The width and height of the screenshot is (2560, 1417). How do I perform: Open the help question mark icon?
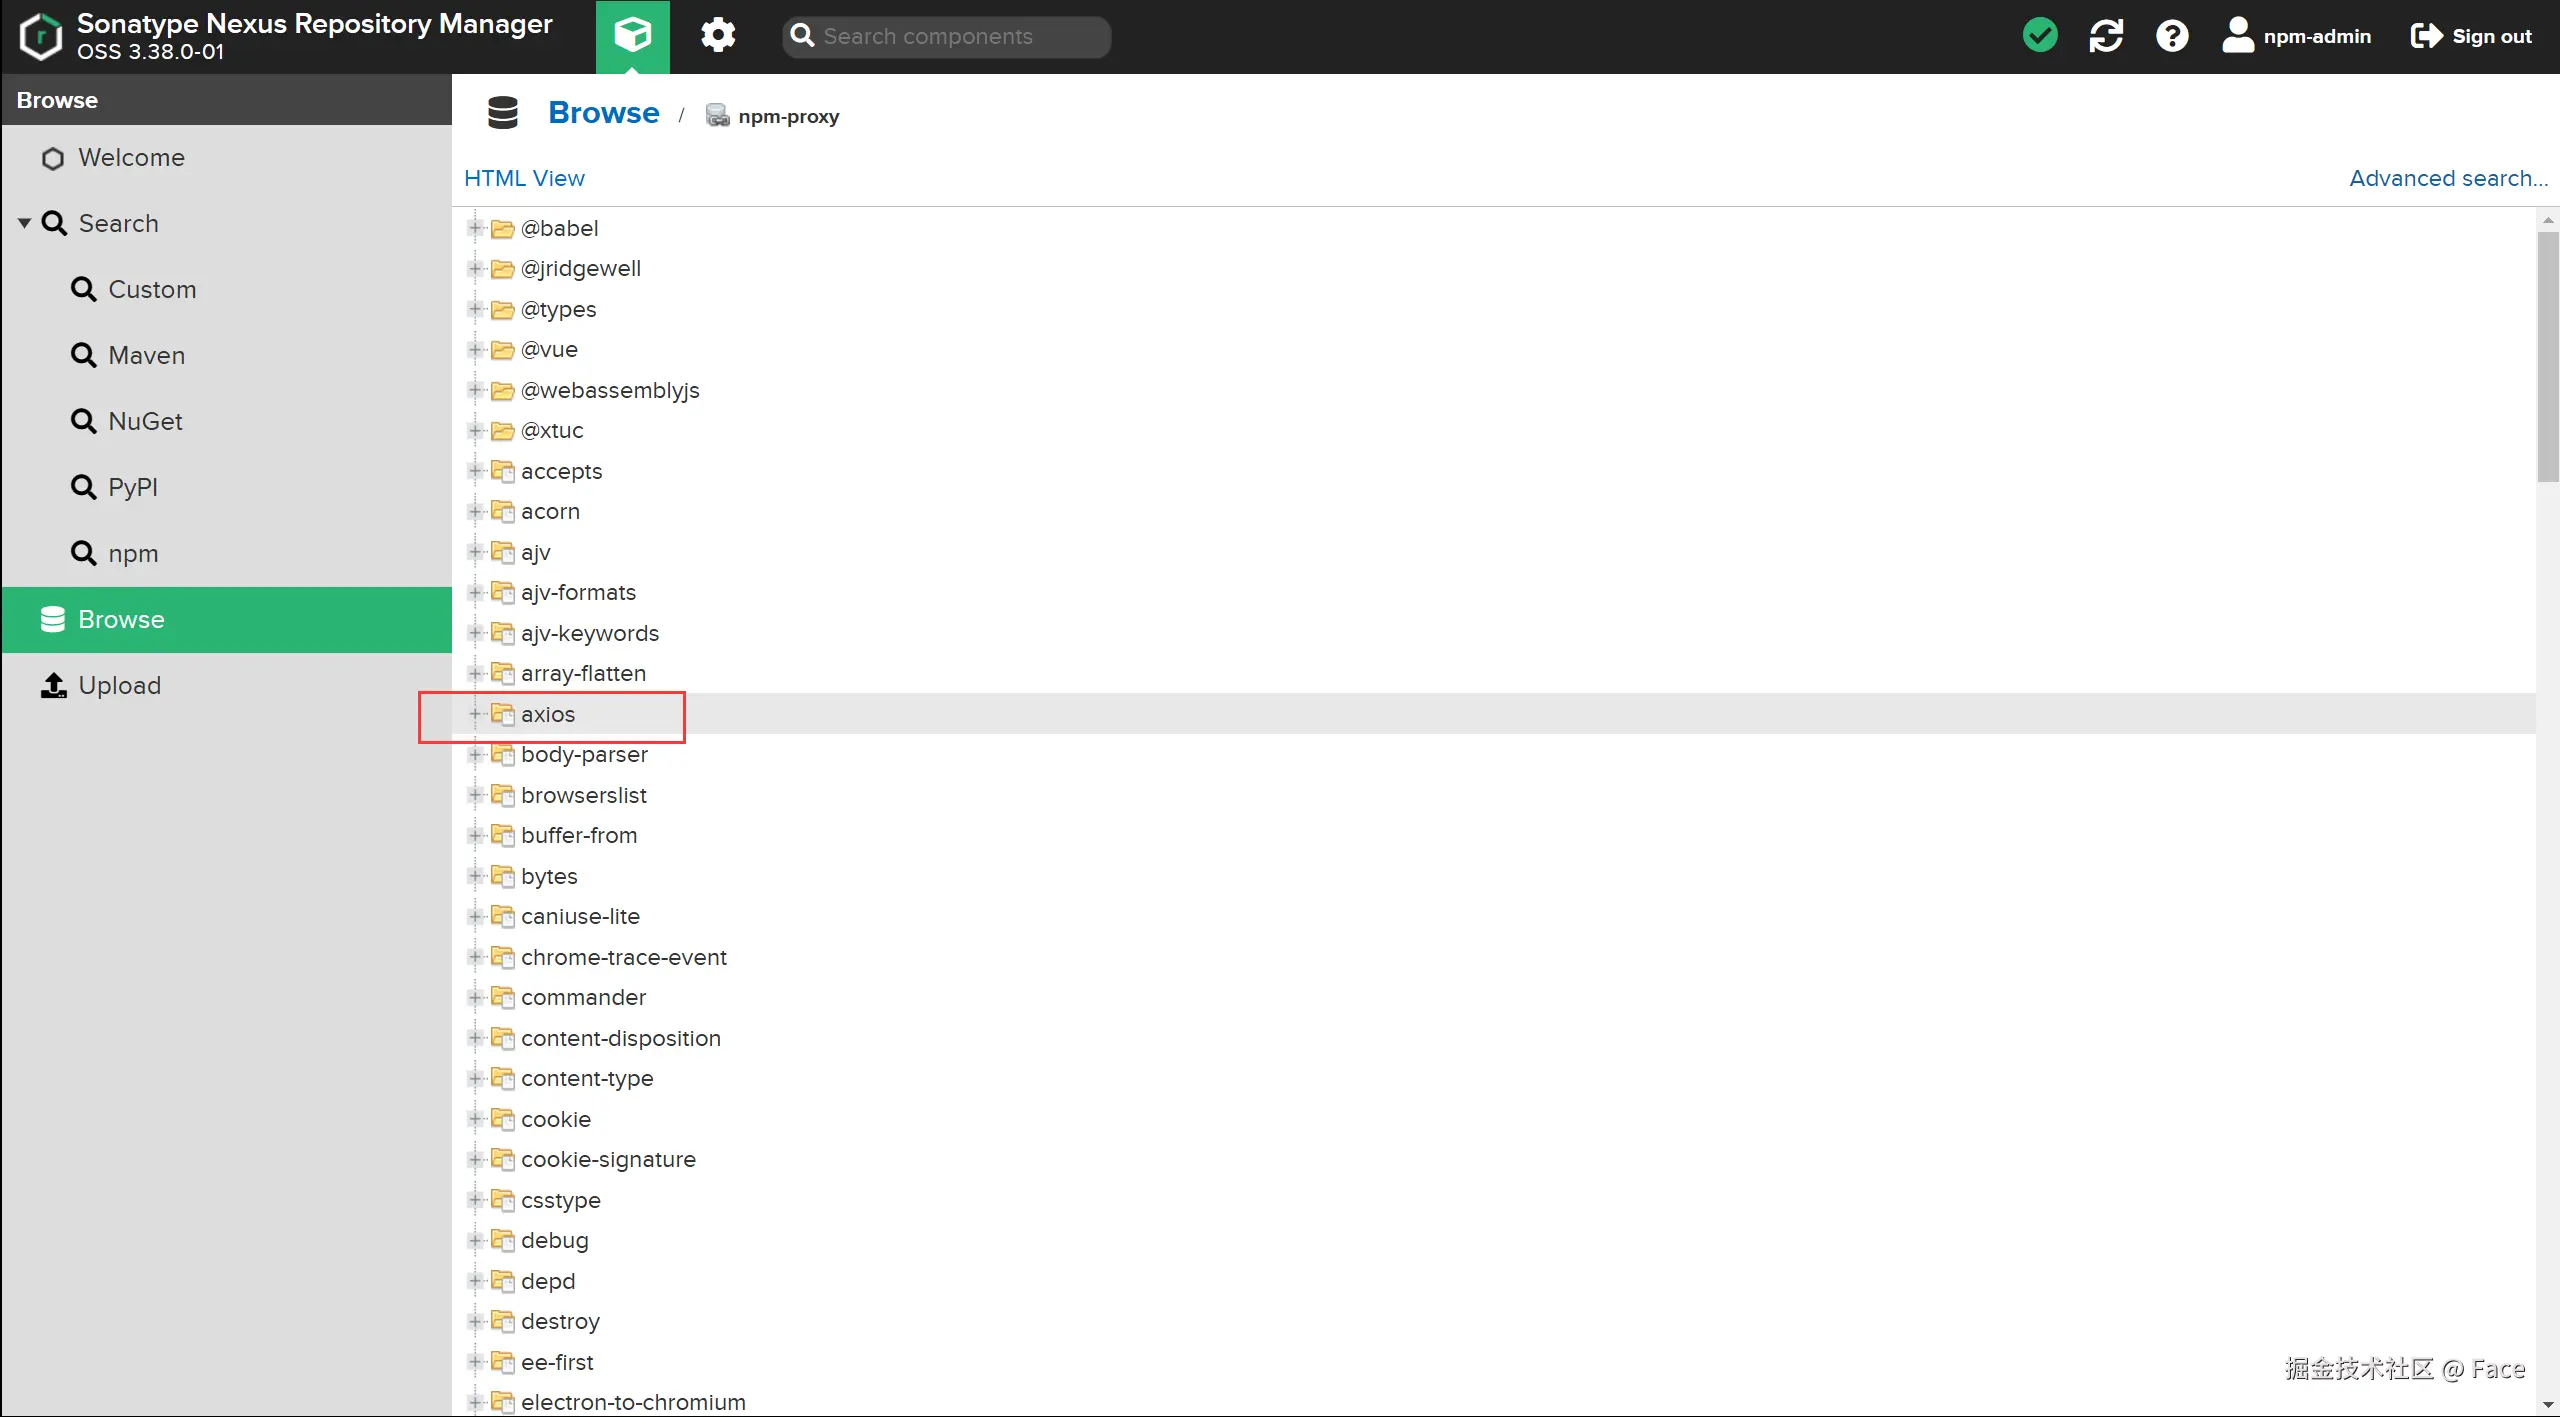(2171, 36)
